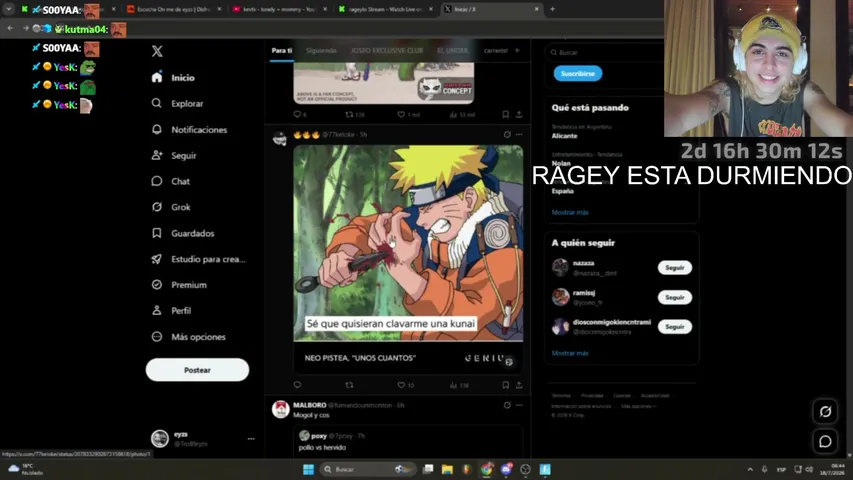Screen dimensions: 853x480
Task: Share the CONCEPT image post
Action: point(519,114)
